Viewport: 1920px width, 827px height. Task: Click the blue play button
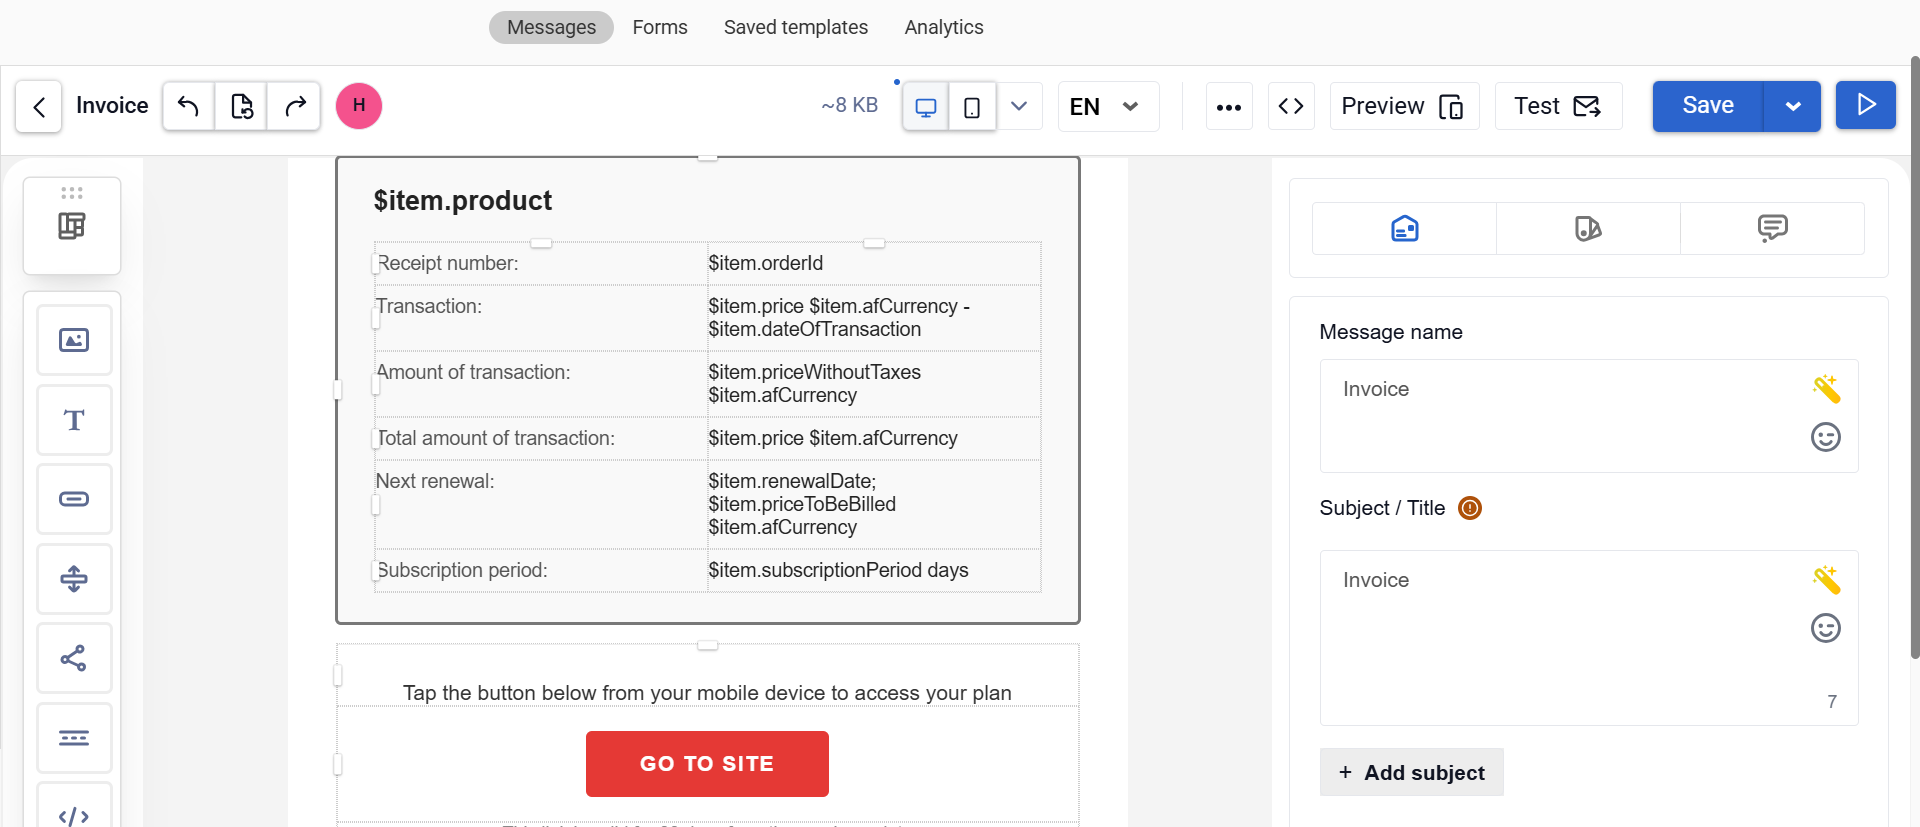pyautogui.click(x=1866, y=105)
